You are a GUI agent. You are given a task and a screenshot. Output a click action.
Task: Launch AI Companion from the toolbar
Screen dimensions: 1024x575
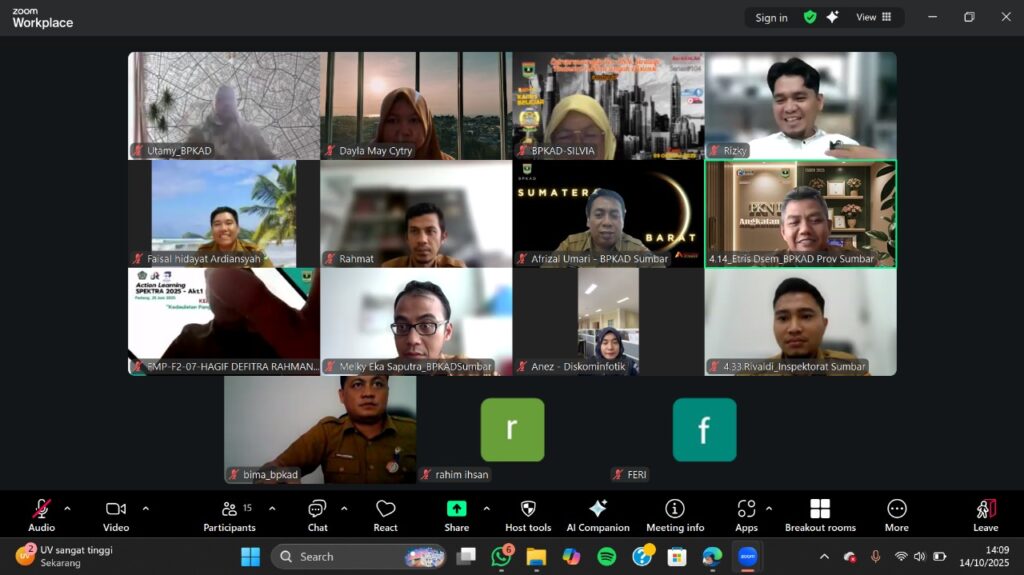[598, 516]
